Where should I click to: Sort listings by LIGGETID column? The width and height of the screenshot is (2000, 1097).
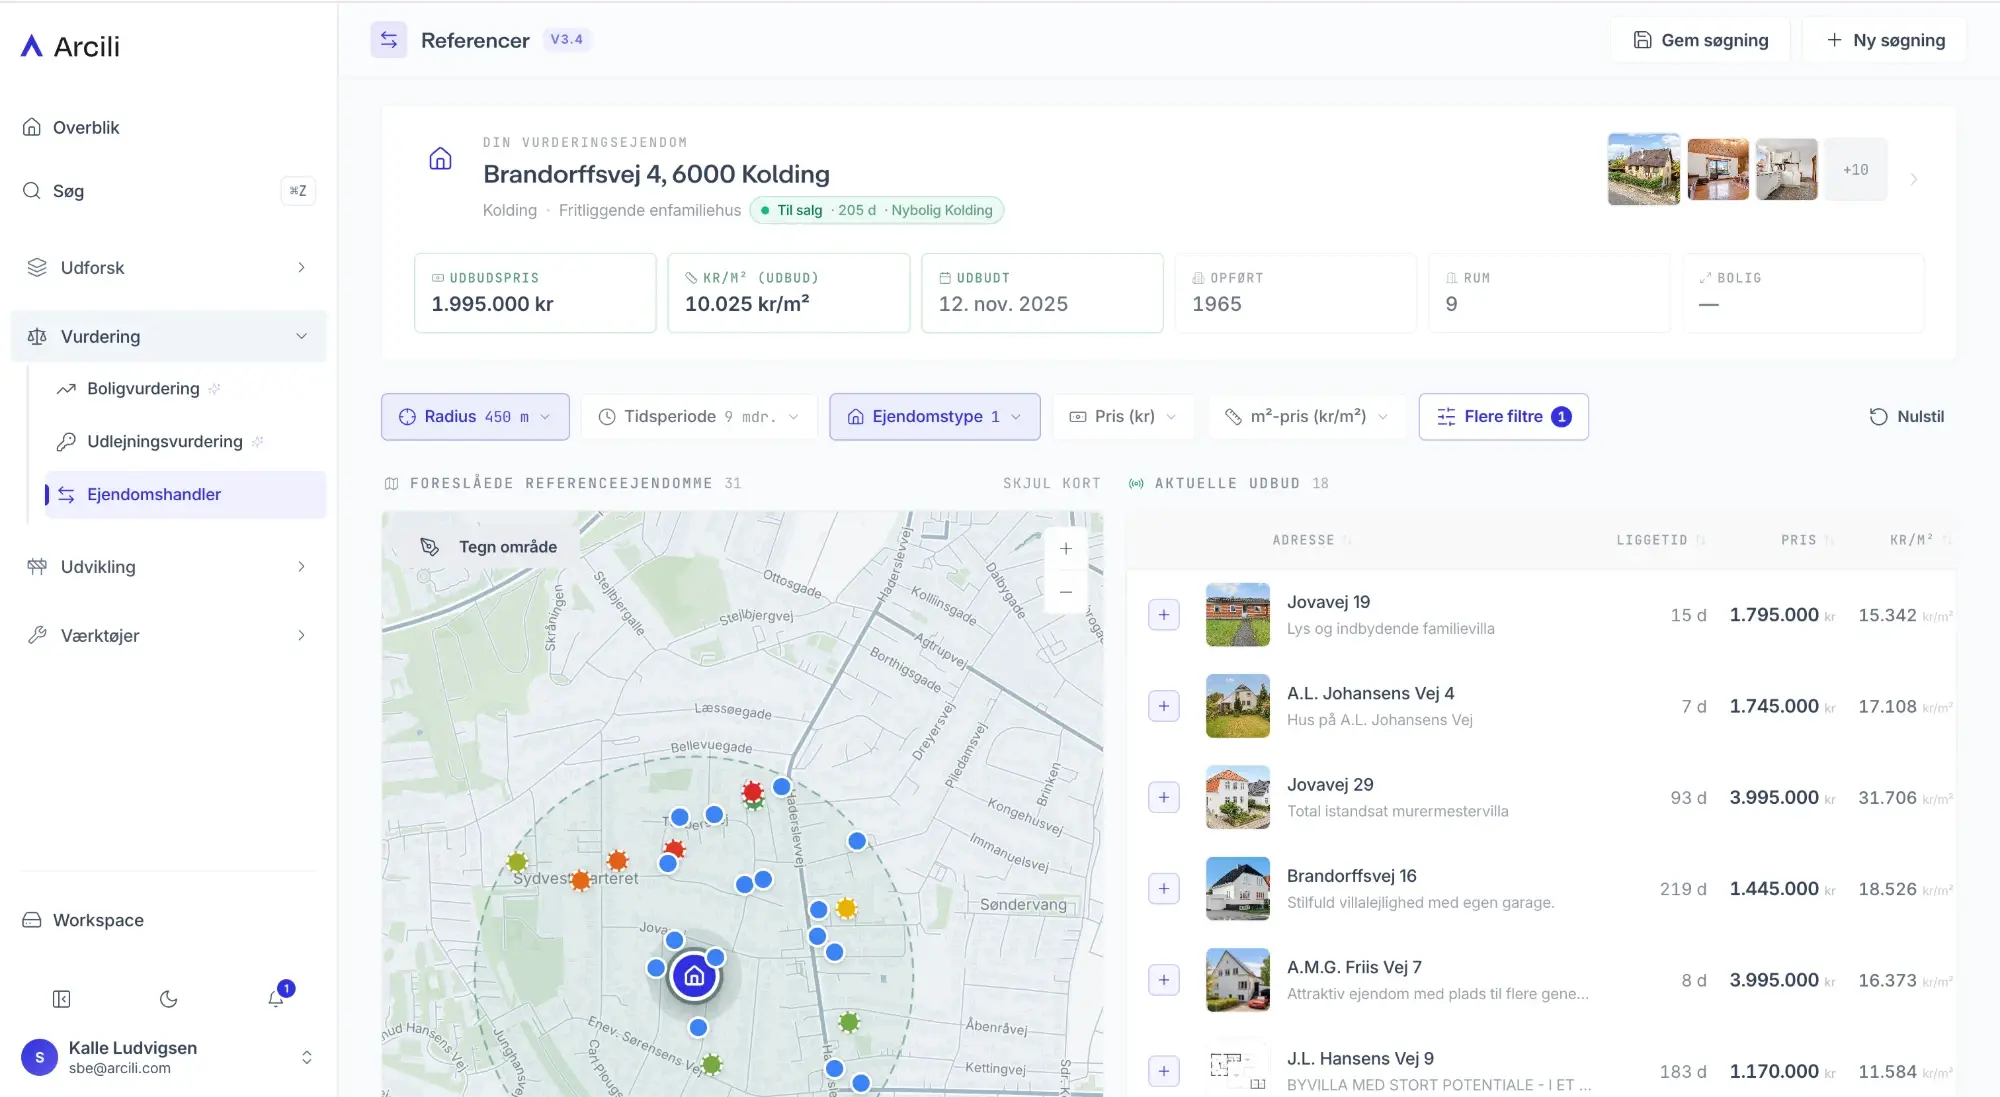point(1660,540)
